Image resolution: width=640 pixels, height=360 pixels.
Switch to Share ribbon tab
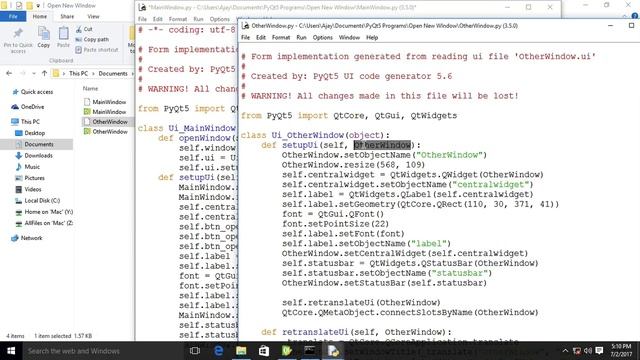click(x=67, y=16)
